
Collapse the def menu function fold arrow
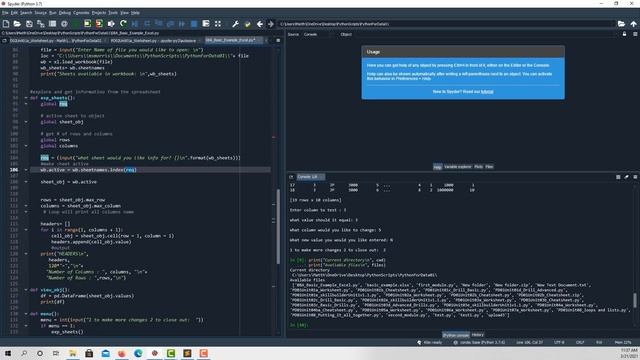[x=26, y=314]
